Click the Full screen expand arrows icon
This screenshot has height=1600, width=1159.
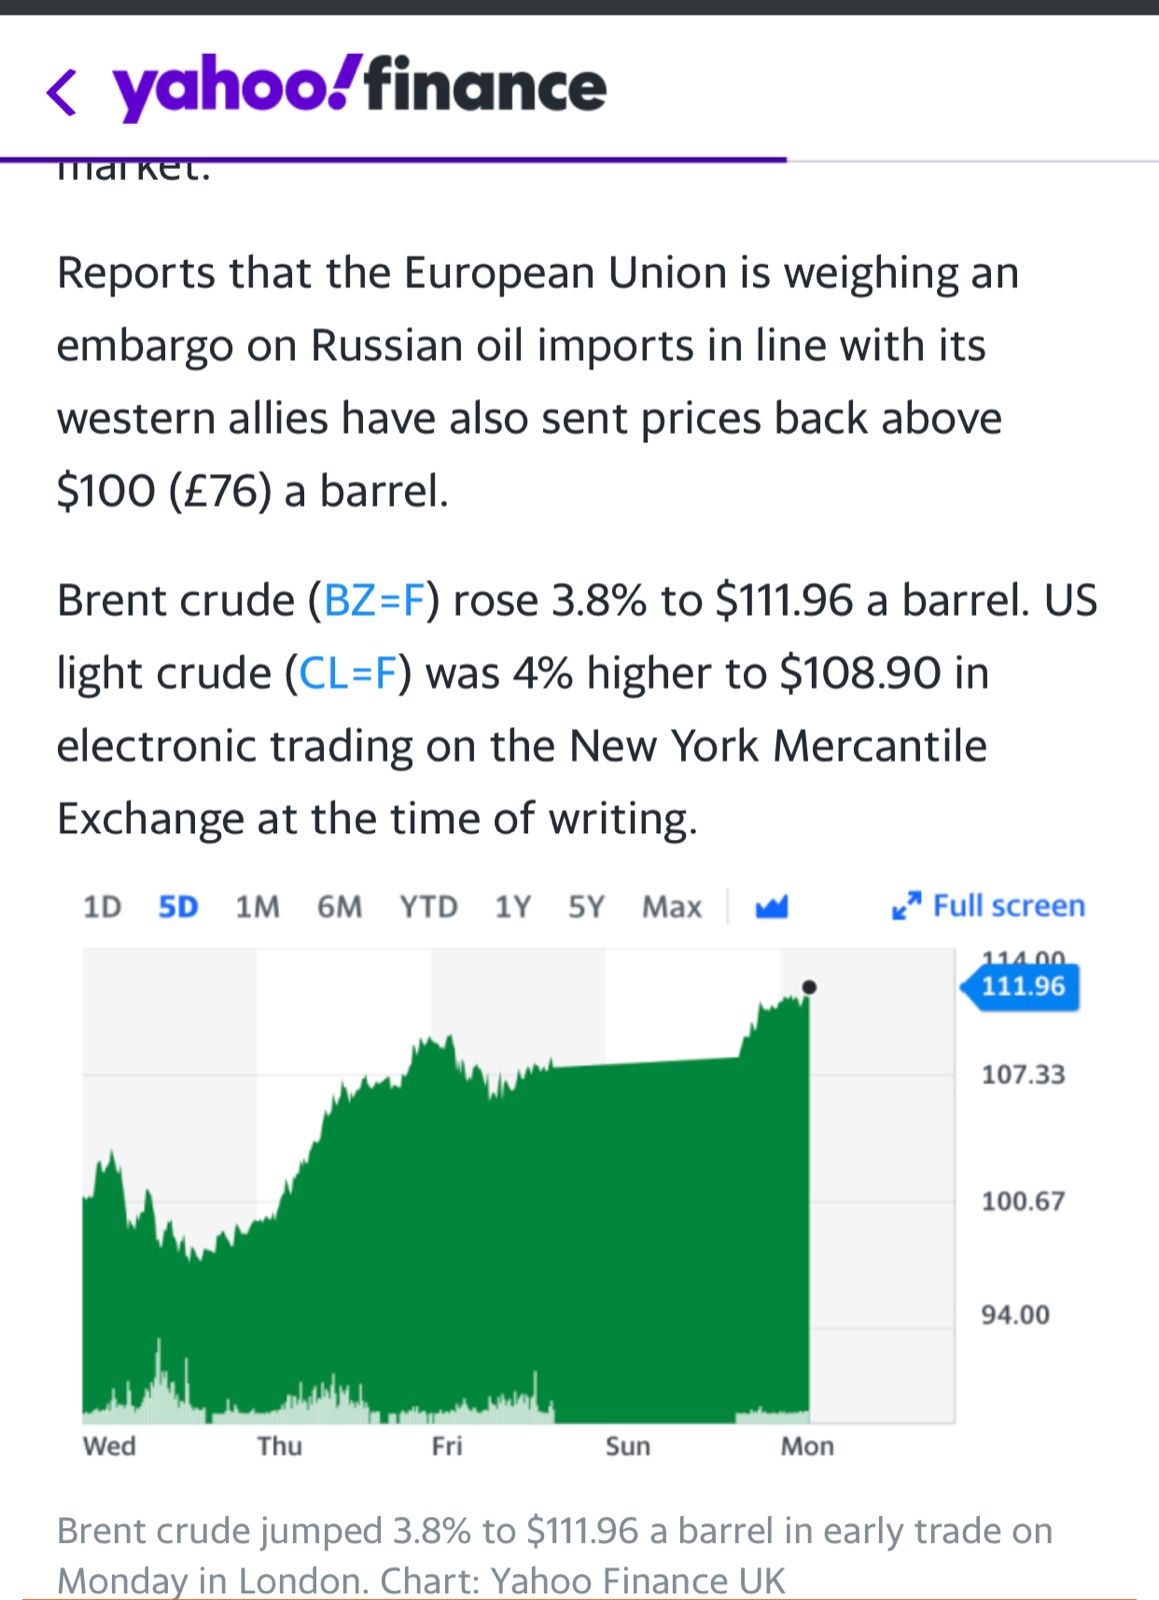click(x=906, y=906)
